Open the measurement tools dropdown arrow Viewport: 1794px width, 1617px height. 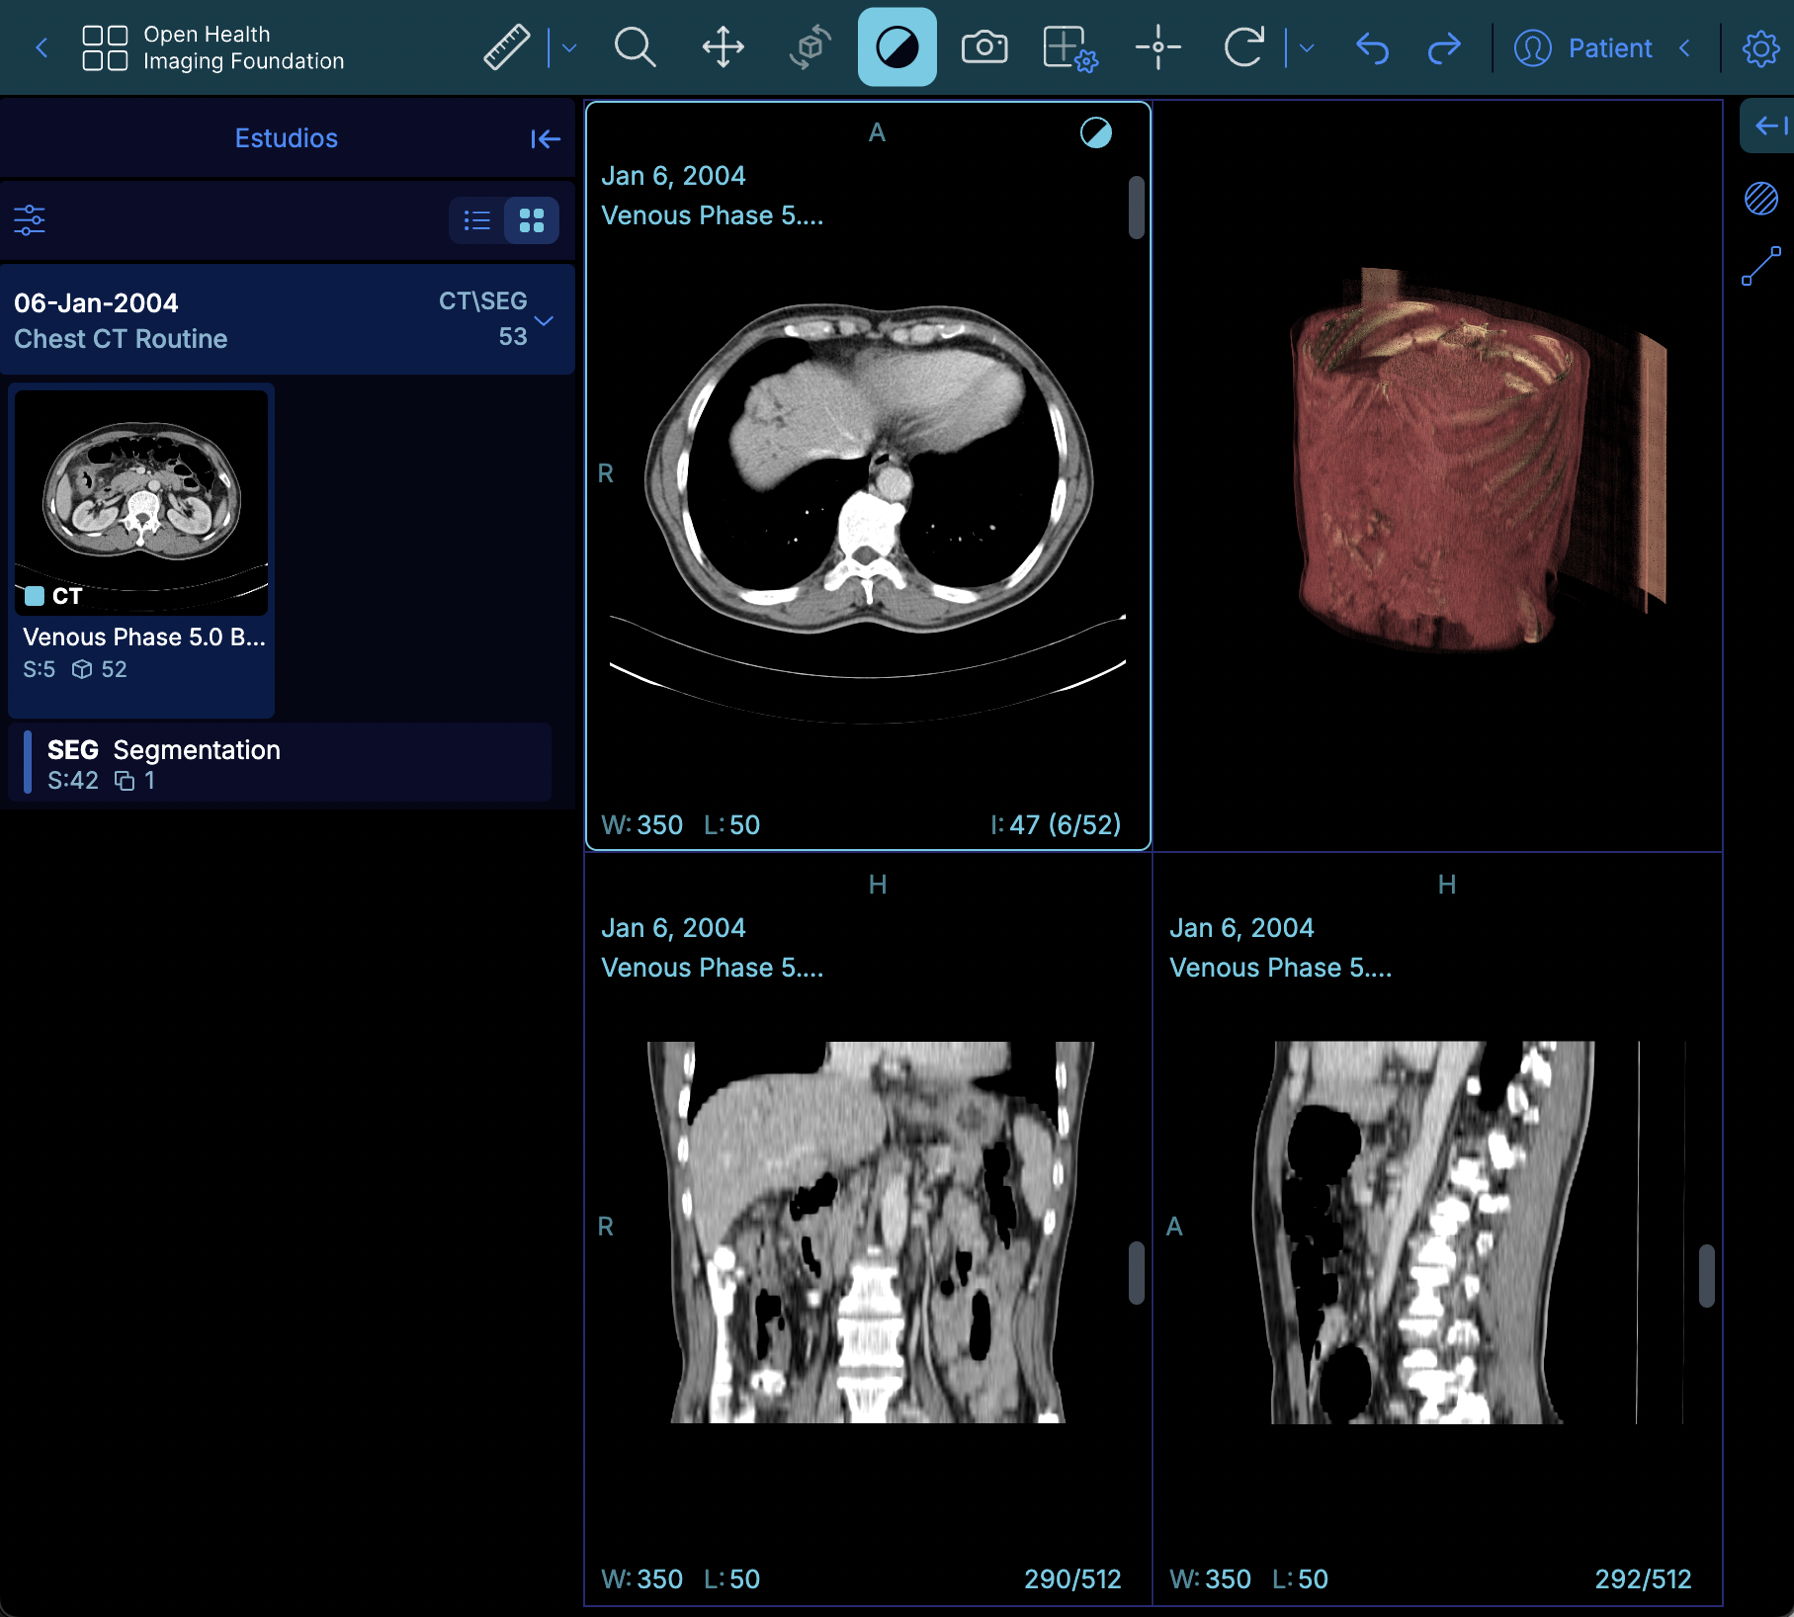(569, 47)
